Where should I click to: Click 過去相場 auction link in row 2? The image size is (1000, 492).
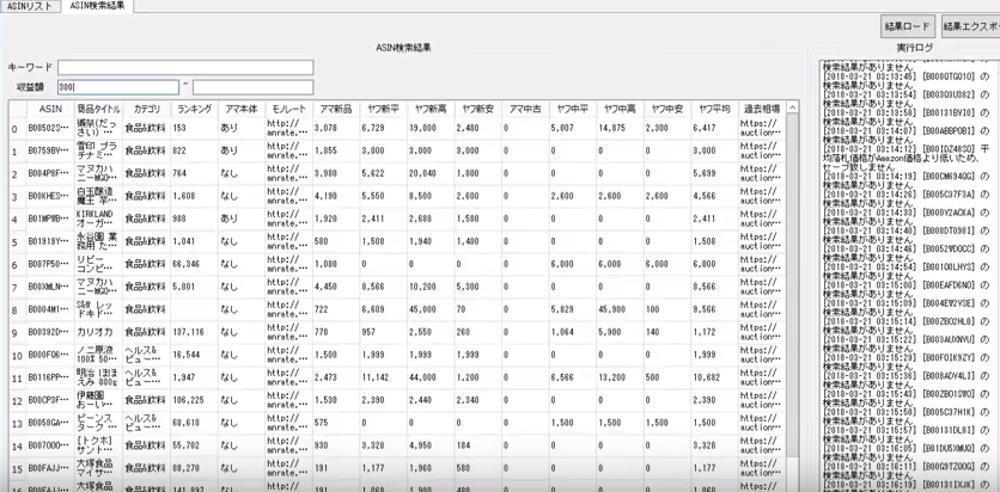(x=763, y=174)
